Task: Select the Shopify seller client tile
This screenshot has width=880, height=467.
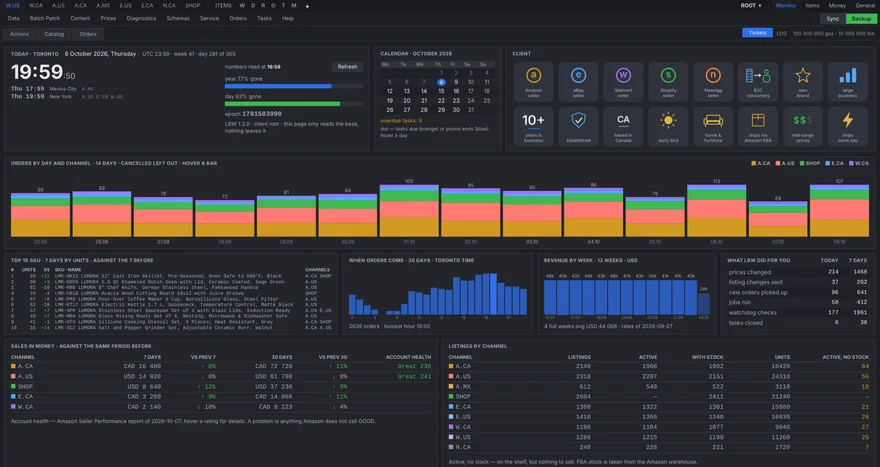Action: point(668,82)
